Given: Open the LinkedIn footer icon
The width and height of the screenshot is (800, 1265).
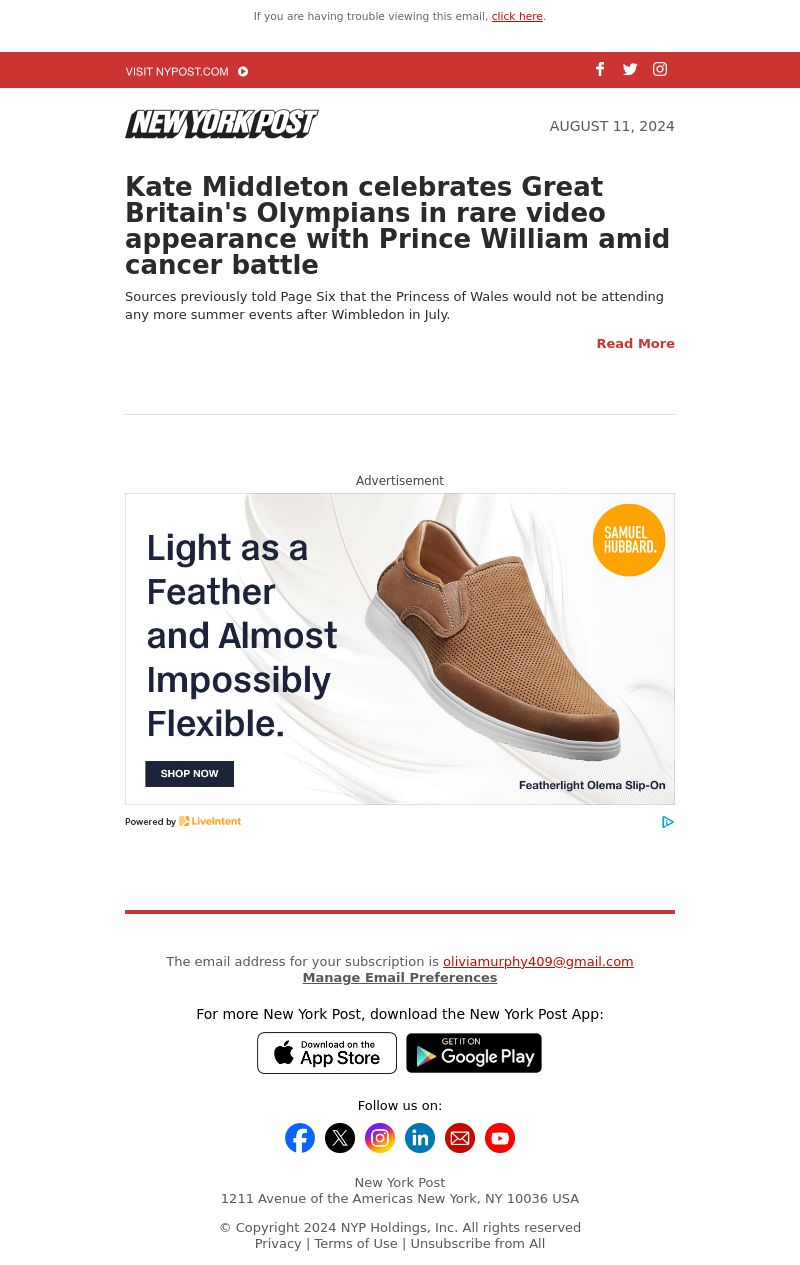Looking at the screenshot, I should [x=420, y=1138].
